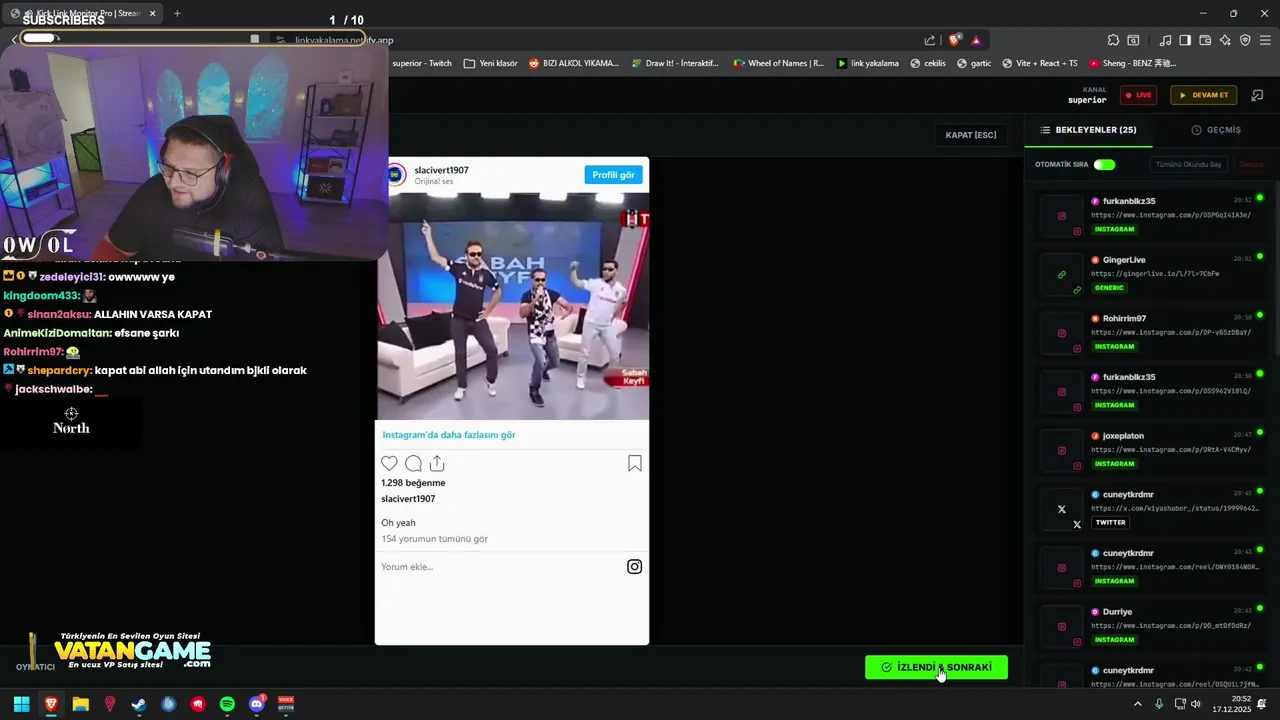Open the comment bubble icon on the post
The width and height of the screenshot is (1280, 720).
[x=413, y=463]
